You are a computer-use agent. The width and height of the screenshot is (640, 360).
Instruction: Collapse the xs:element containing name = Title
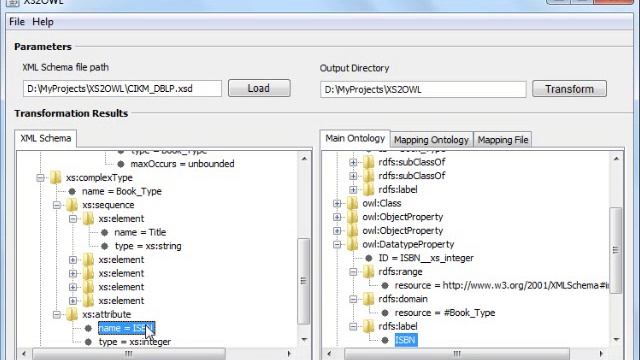[x=73, y=219]
